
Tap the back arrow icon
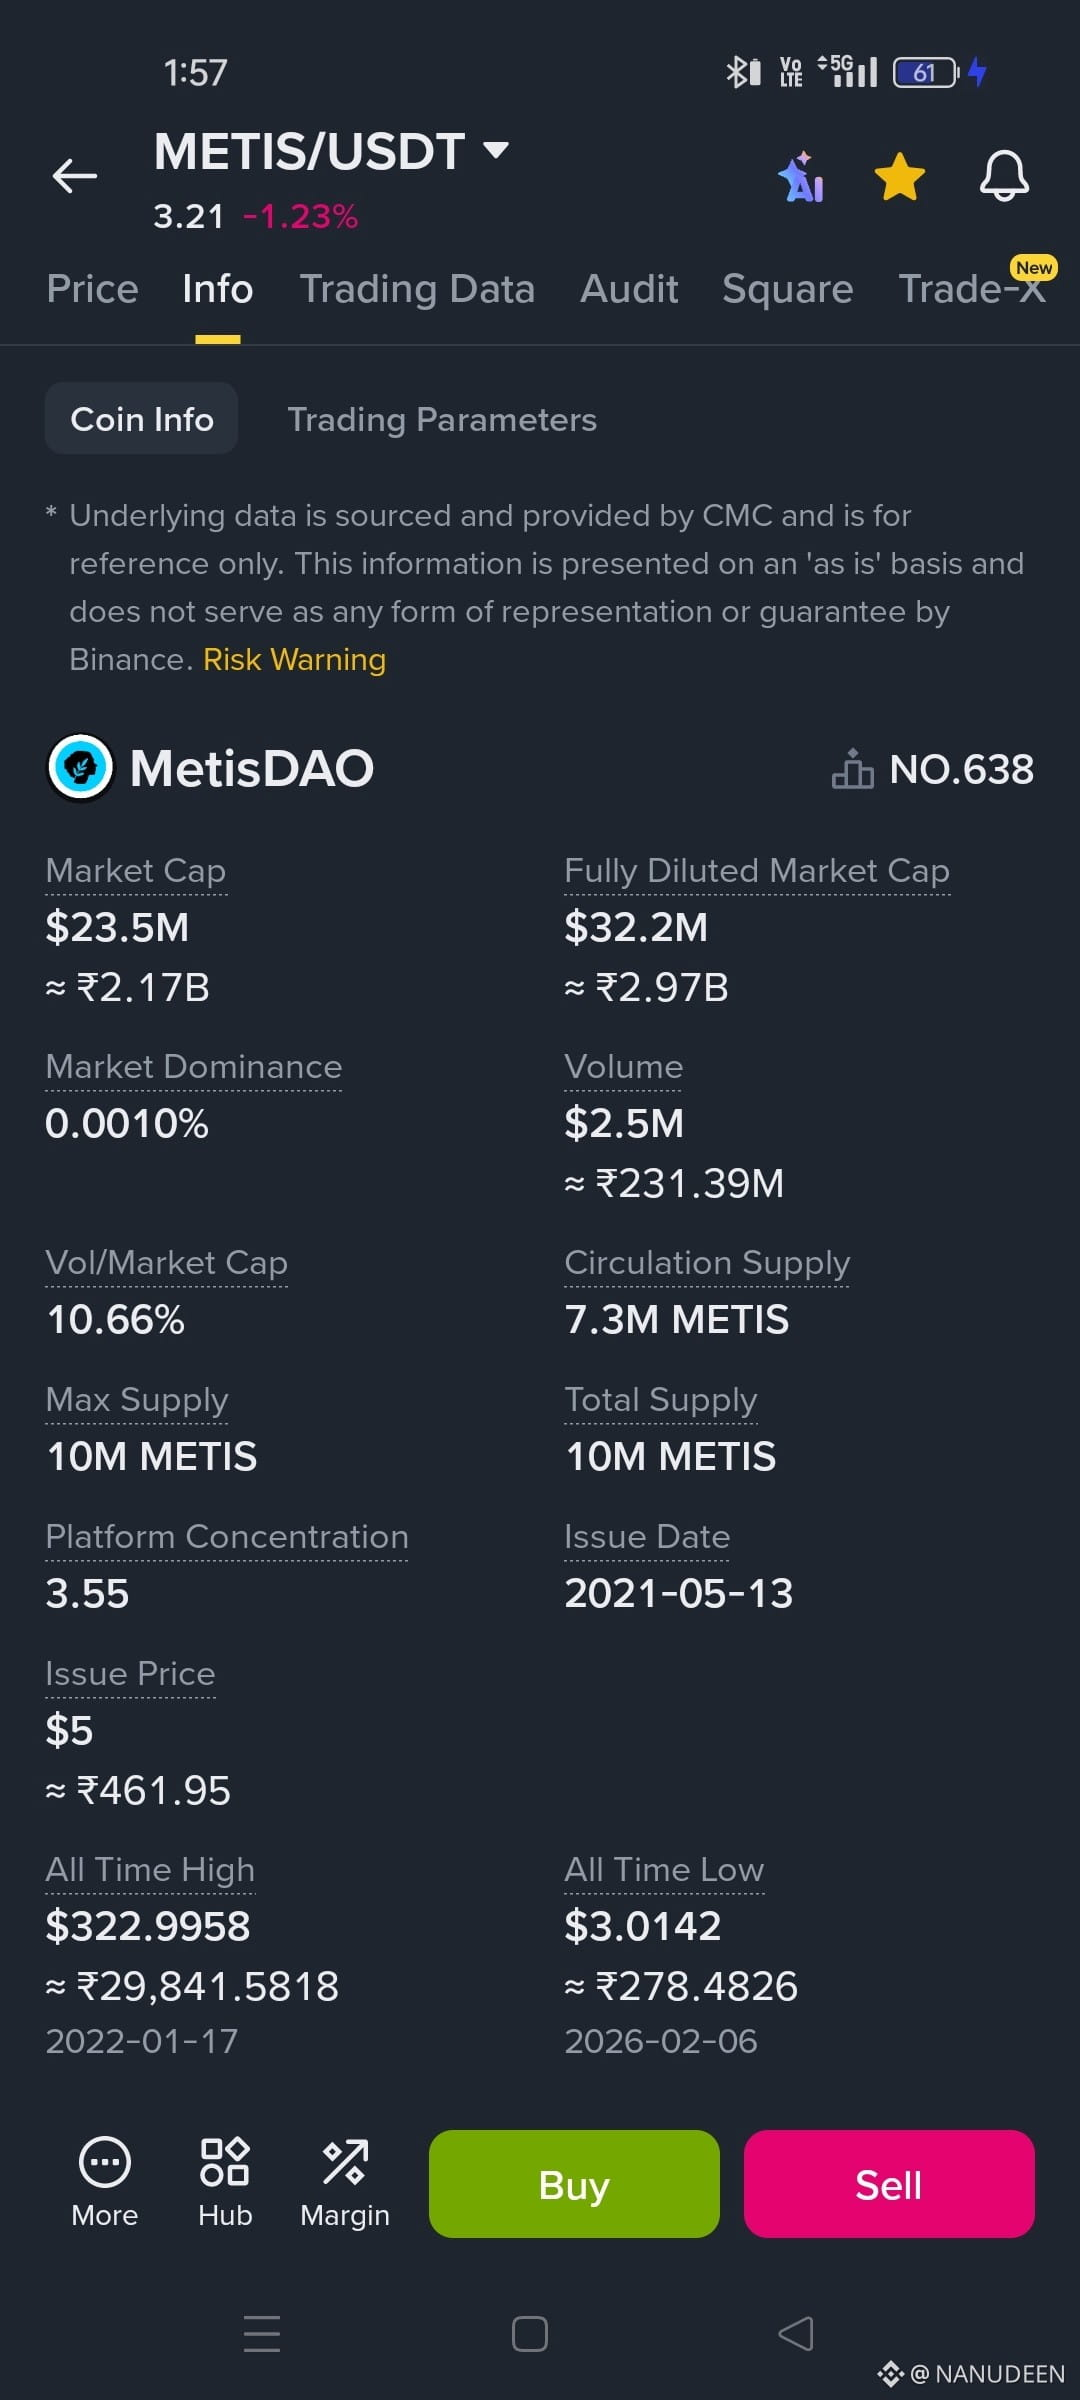tap(75, 176)
